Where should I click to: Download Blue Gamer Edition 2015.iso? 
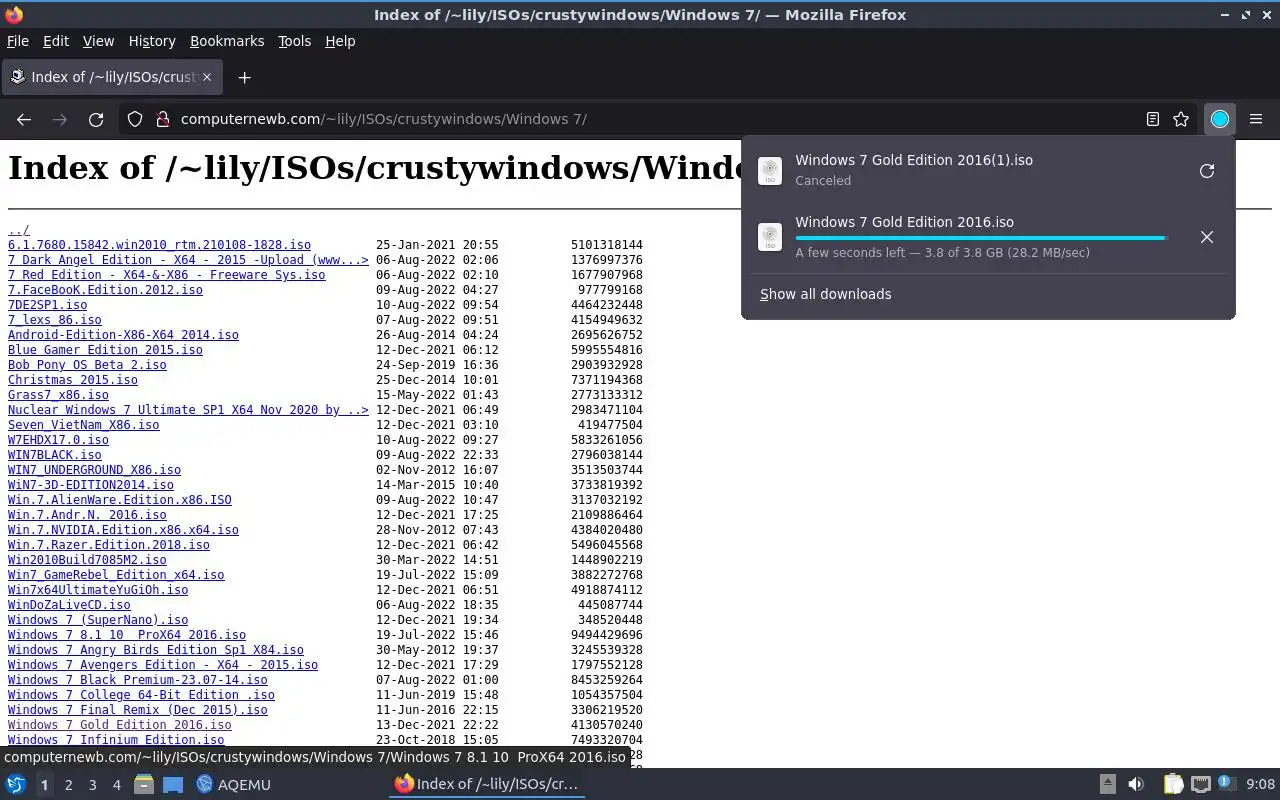[x=105, y=350]
